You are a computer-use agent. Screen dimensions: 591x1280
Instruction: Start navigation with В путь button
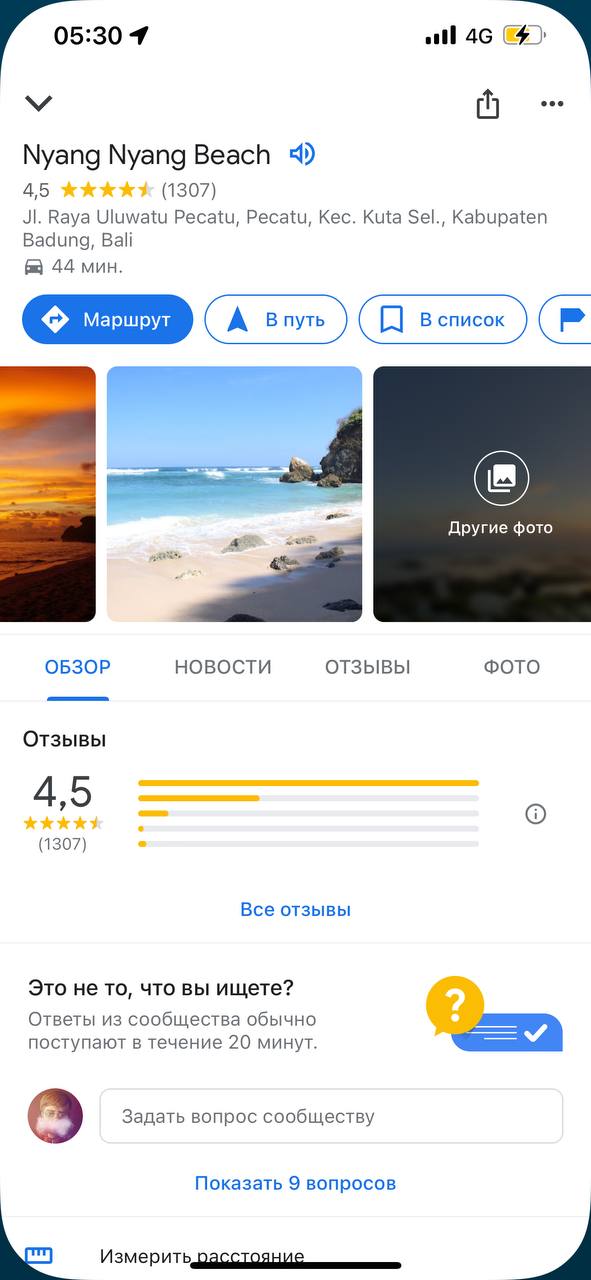[276, 320]
